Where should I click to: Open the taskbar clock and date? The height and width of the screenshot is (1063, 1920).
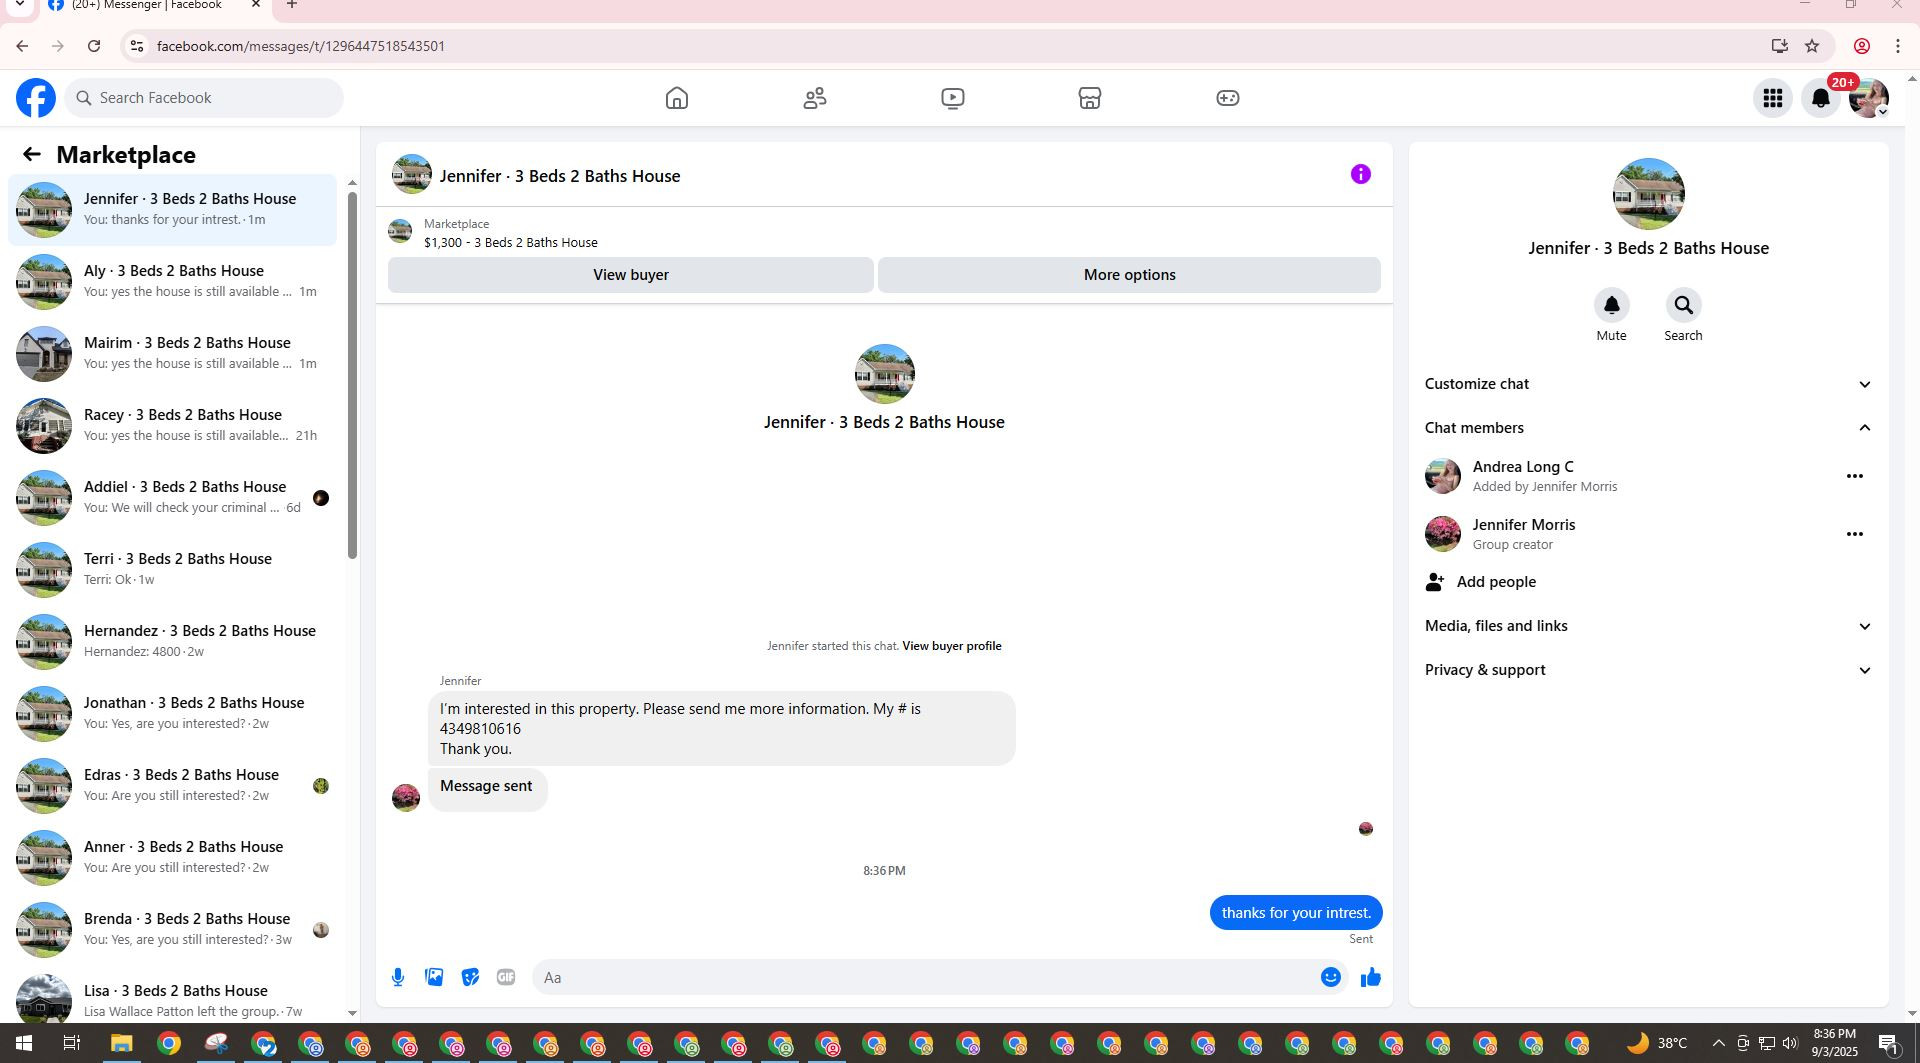1834,1043
